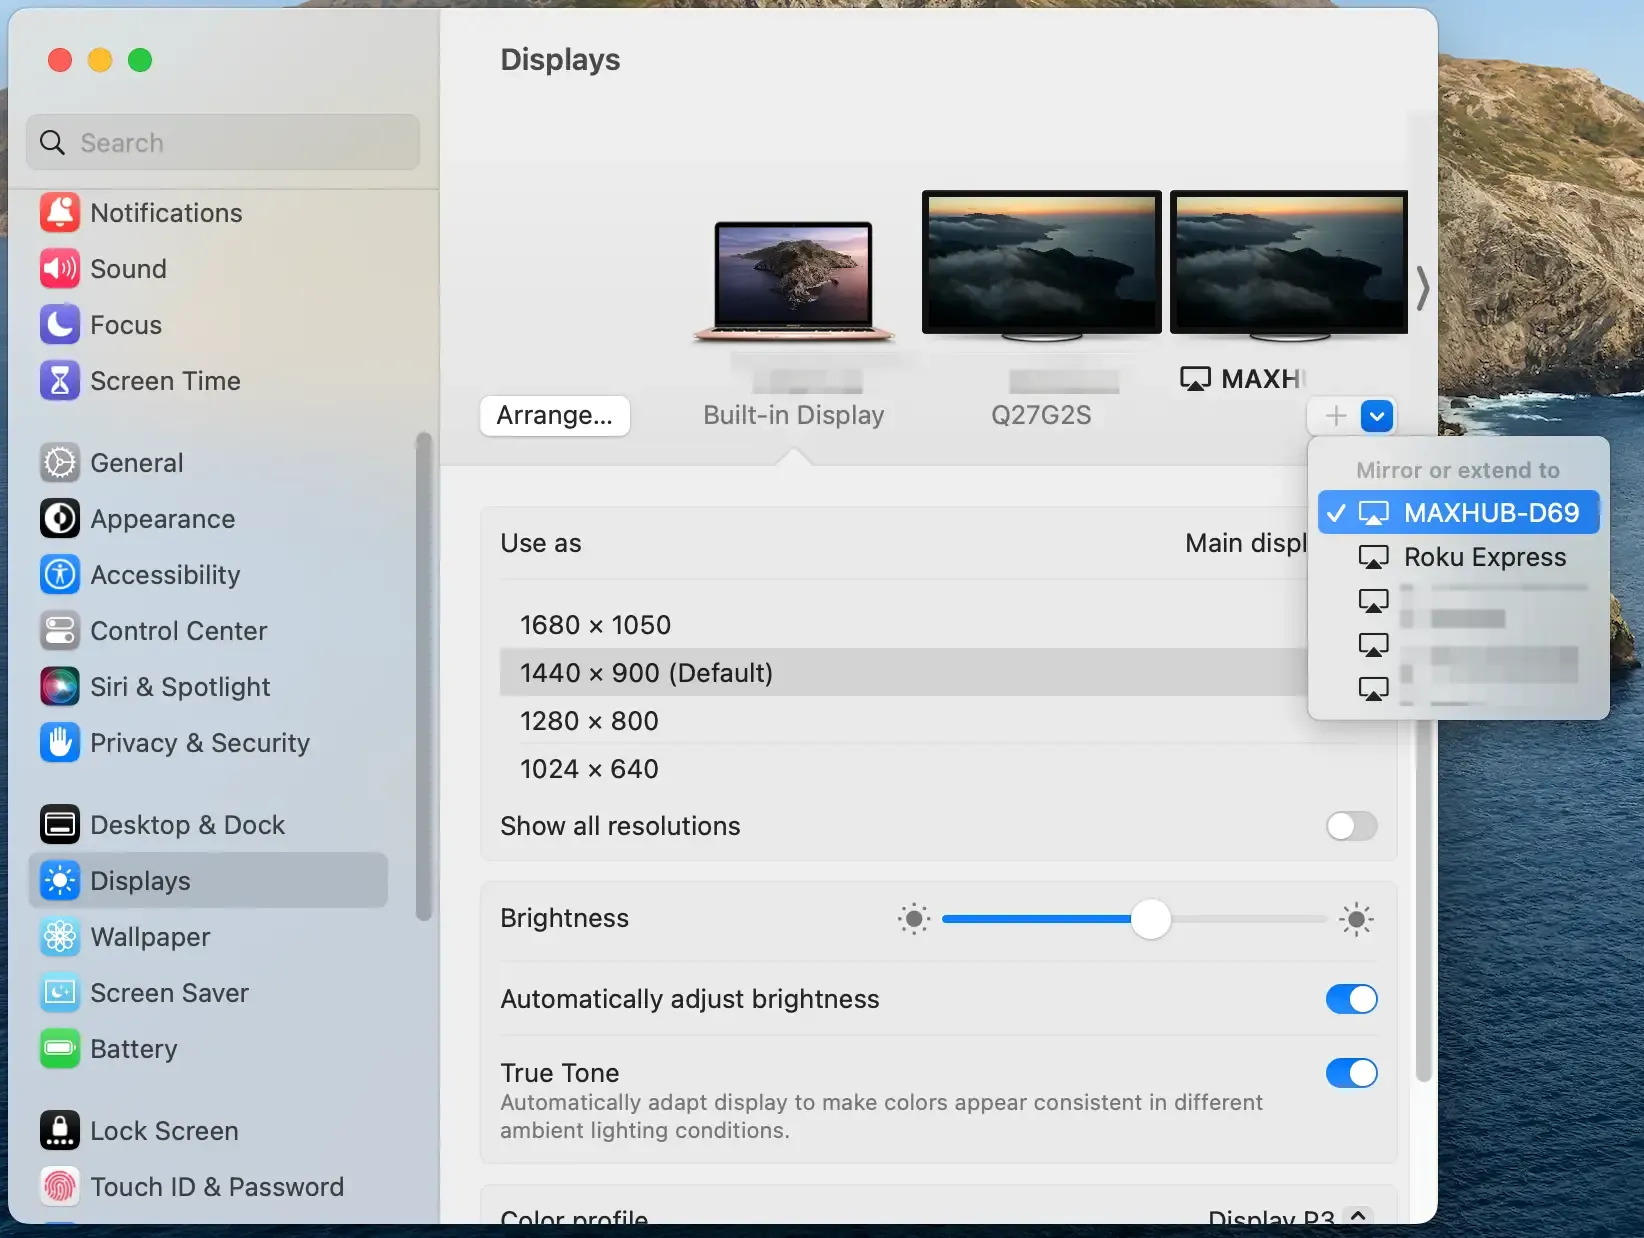
Task: Click AirPlay icon beside MAXH label
Action: [1195, 379]
